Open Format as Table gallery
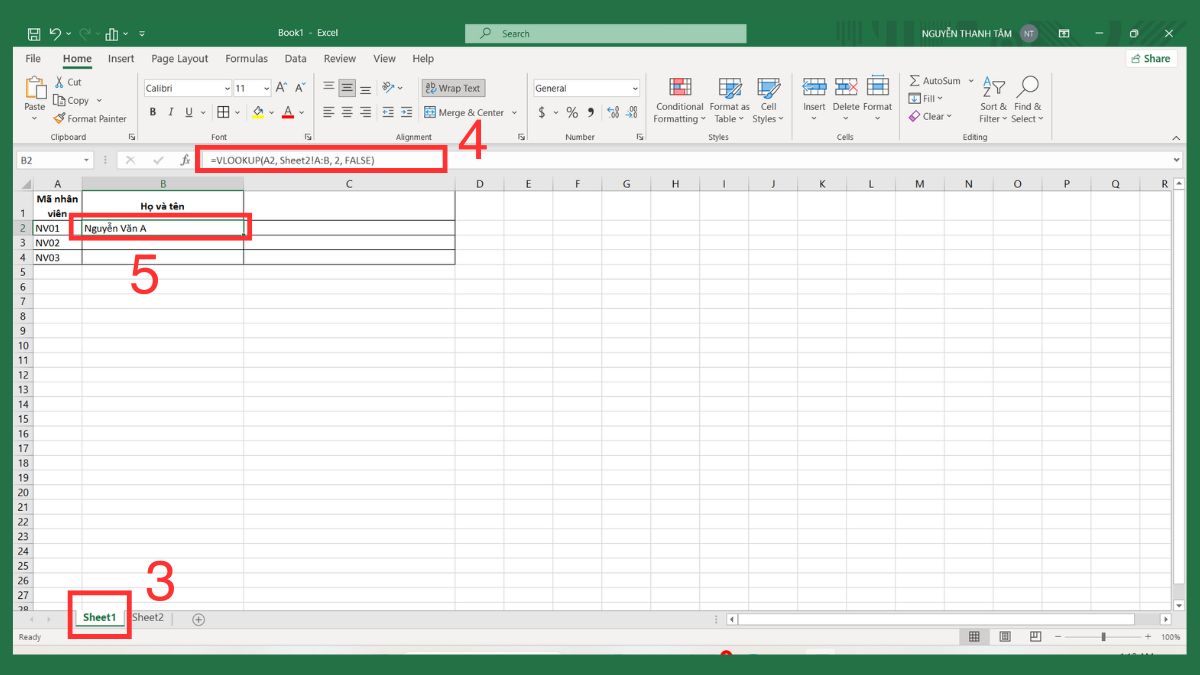The image size is (1200, 675). coord(730,100)
